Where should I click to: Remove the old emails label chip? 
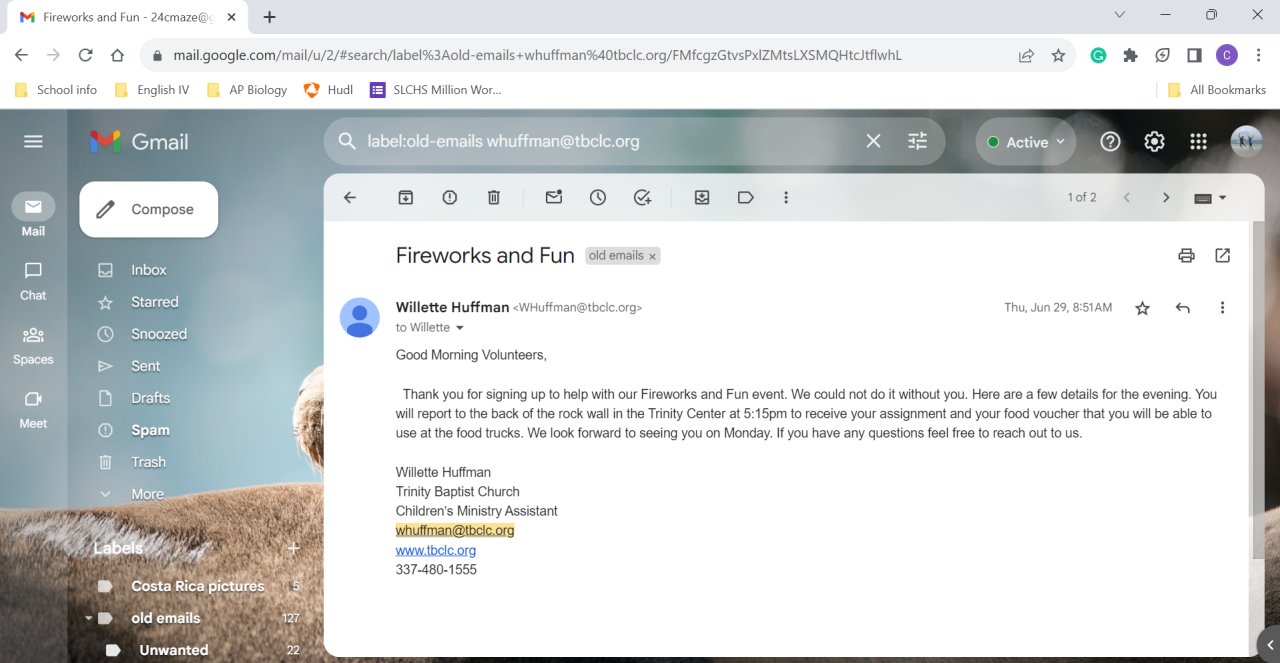click(652, 257)
